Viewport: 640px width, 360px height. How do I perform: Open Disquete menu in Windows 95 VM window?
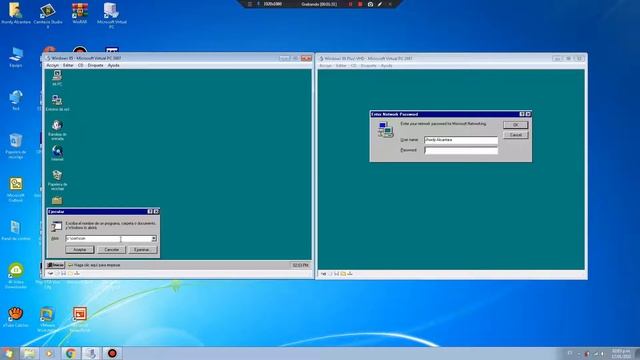tap(96, 65)
